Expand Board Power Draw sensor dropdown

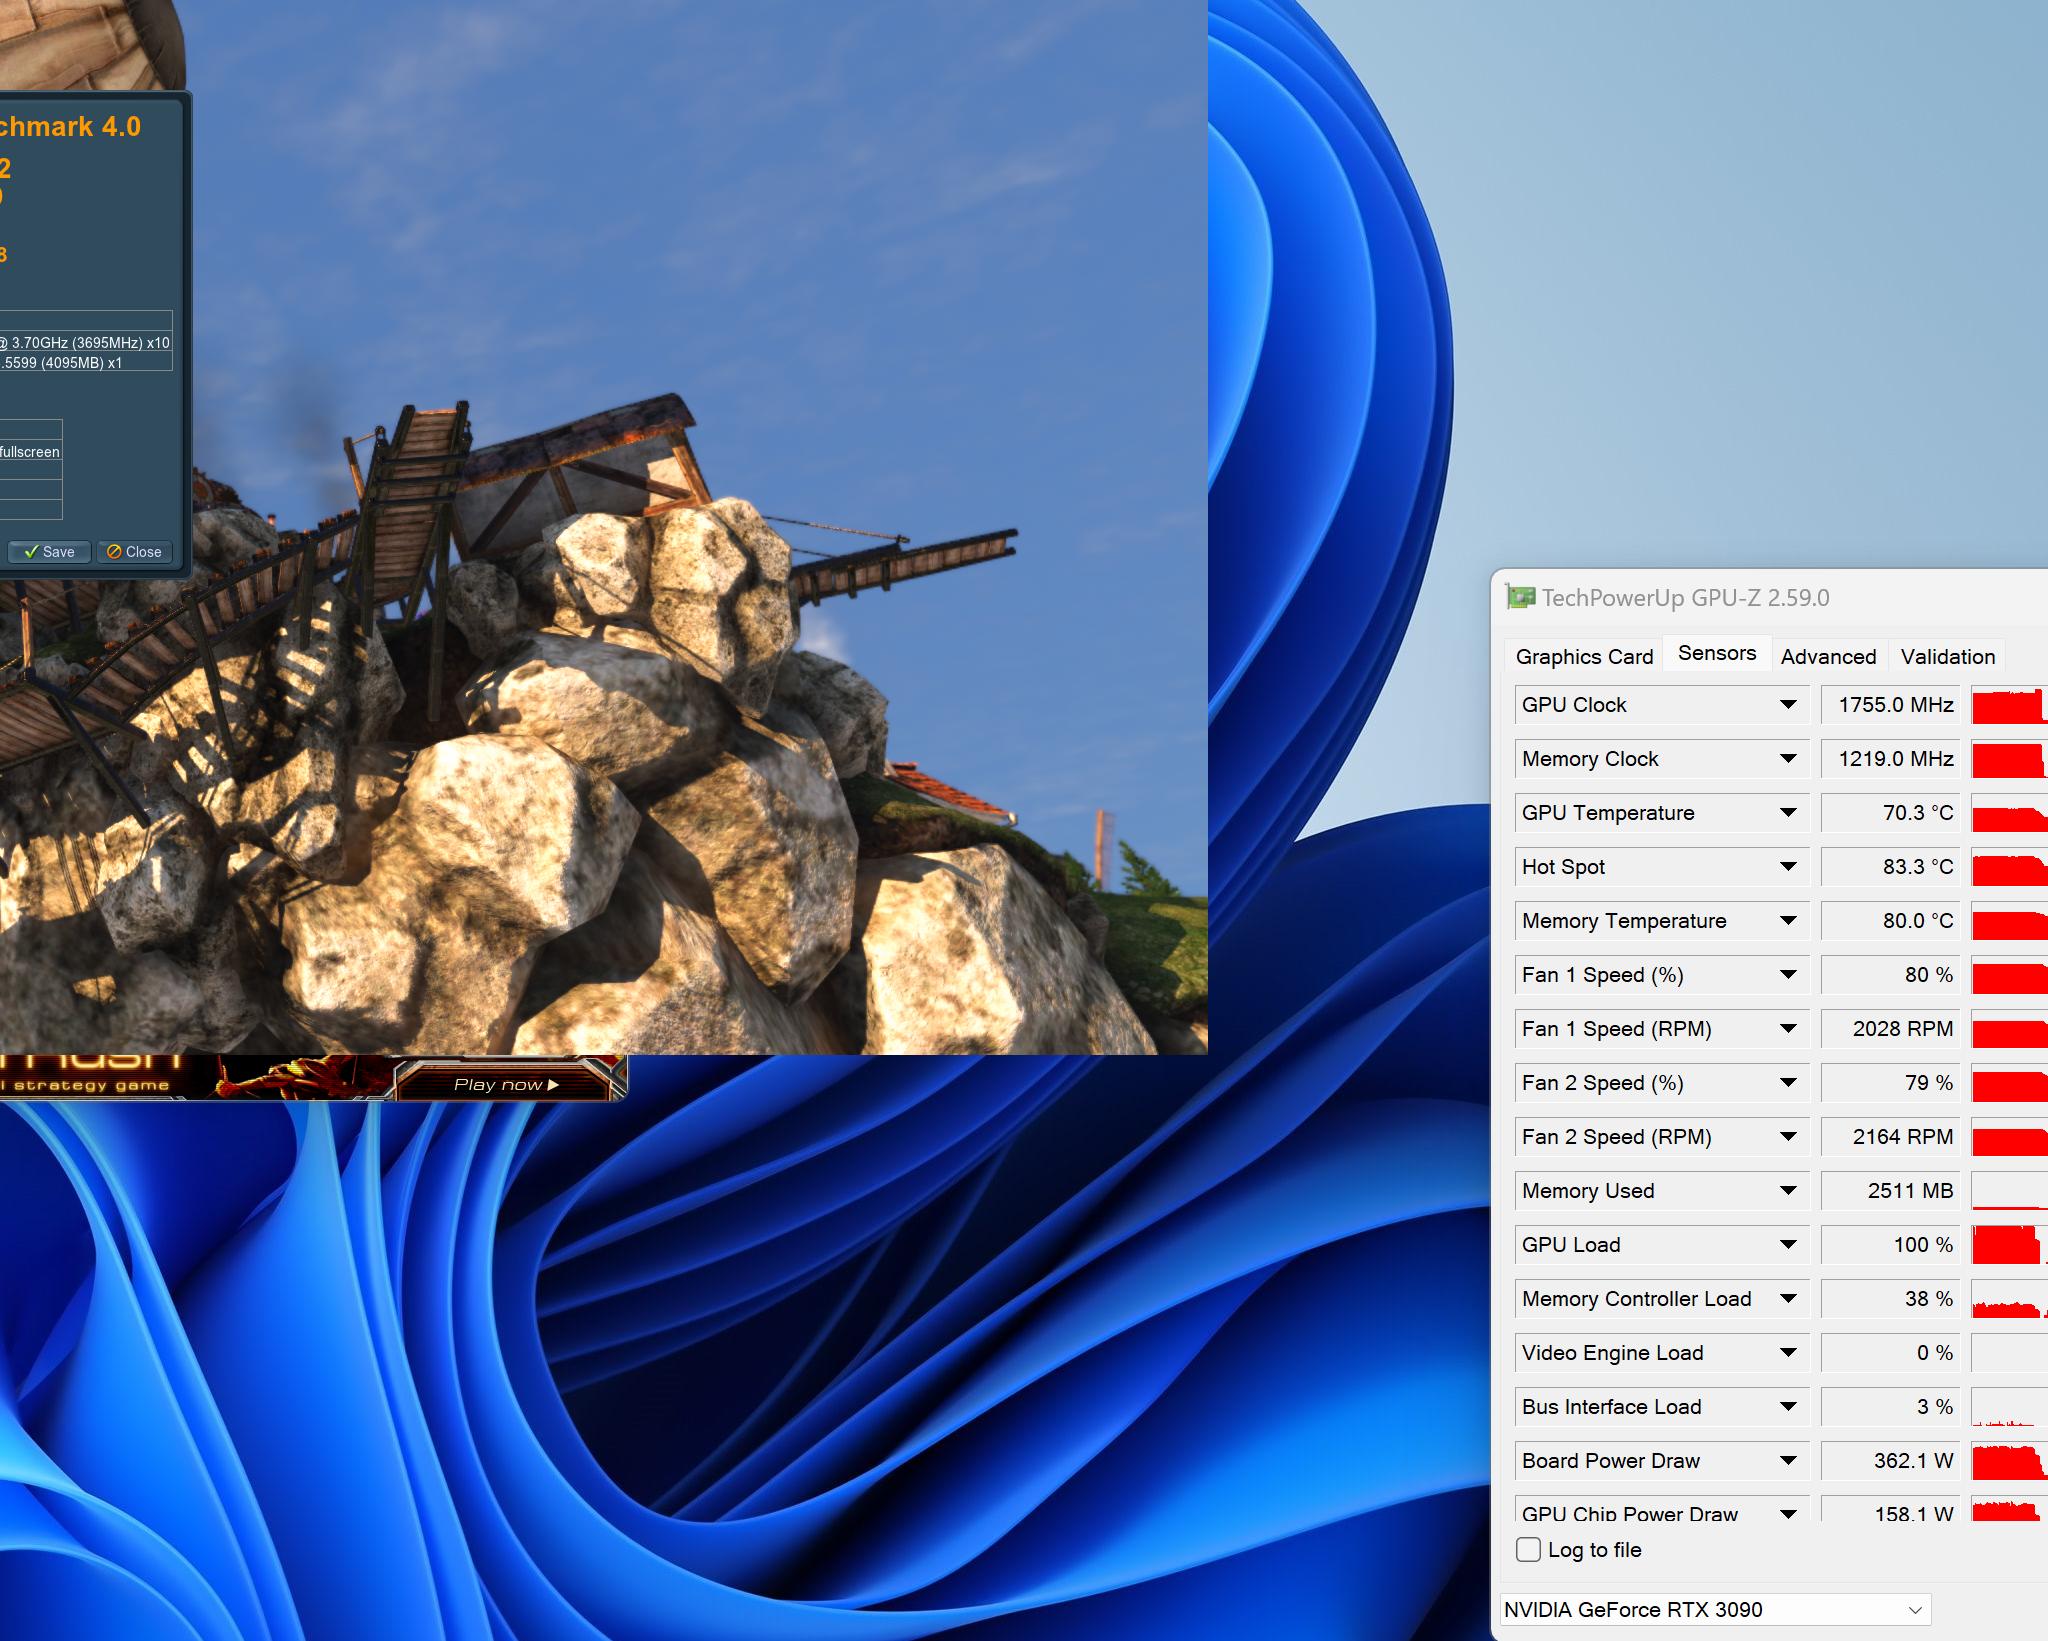tap(1788, 1461)
